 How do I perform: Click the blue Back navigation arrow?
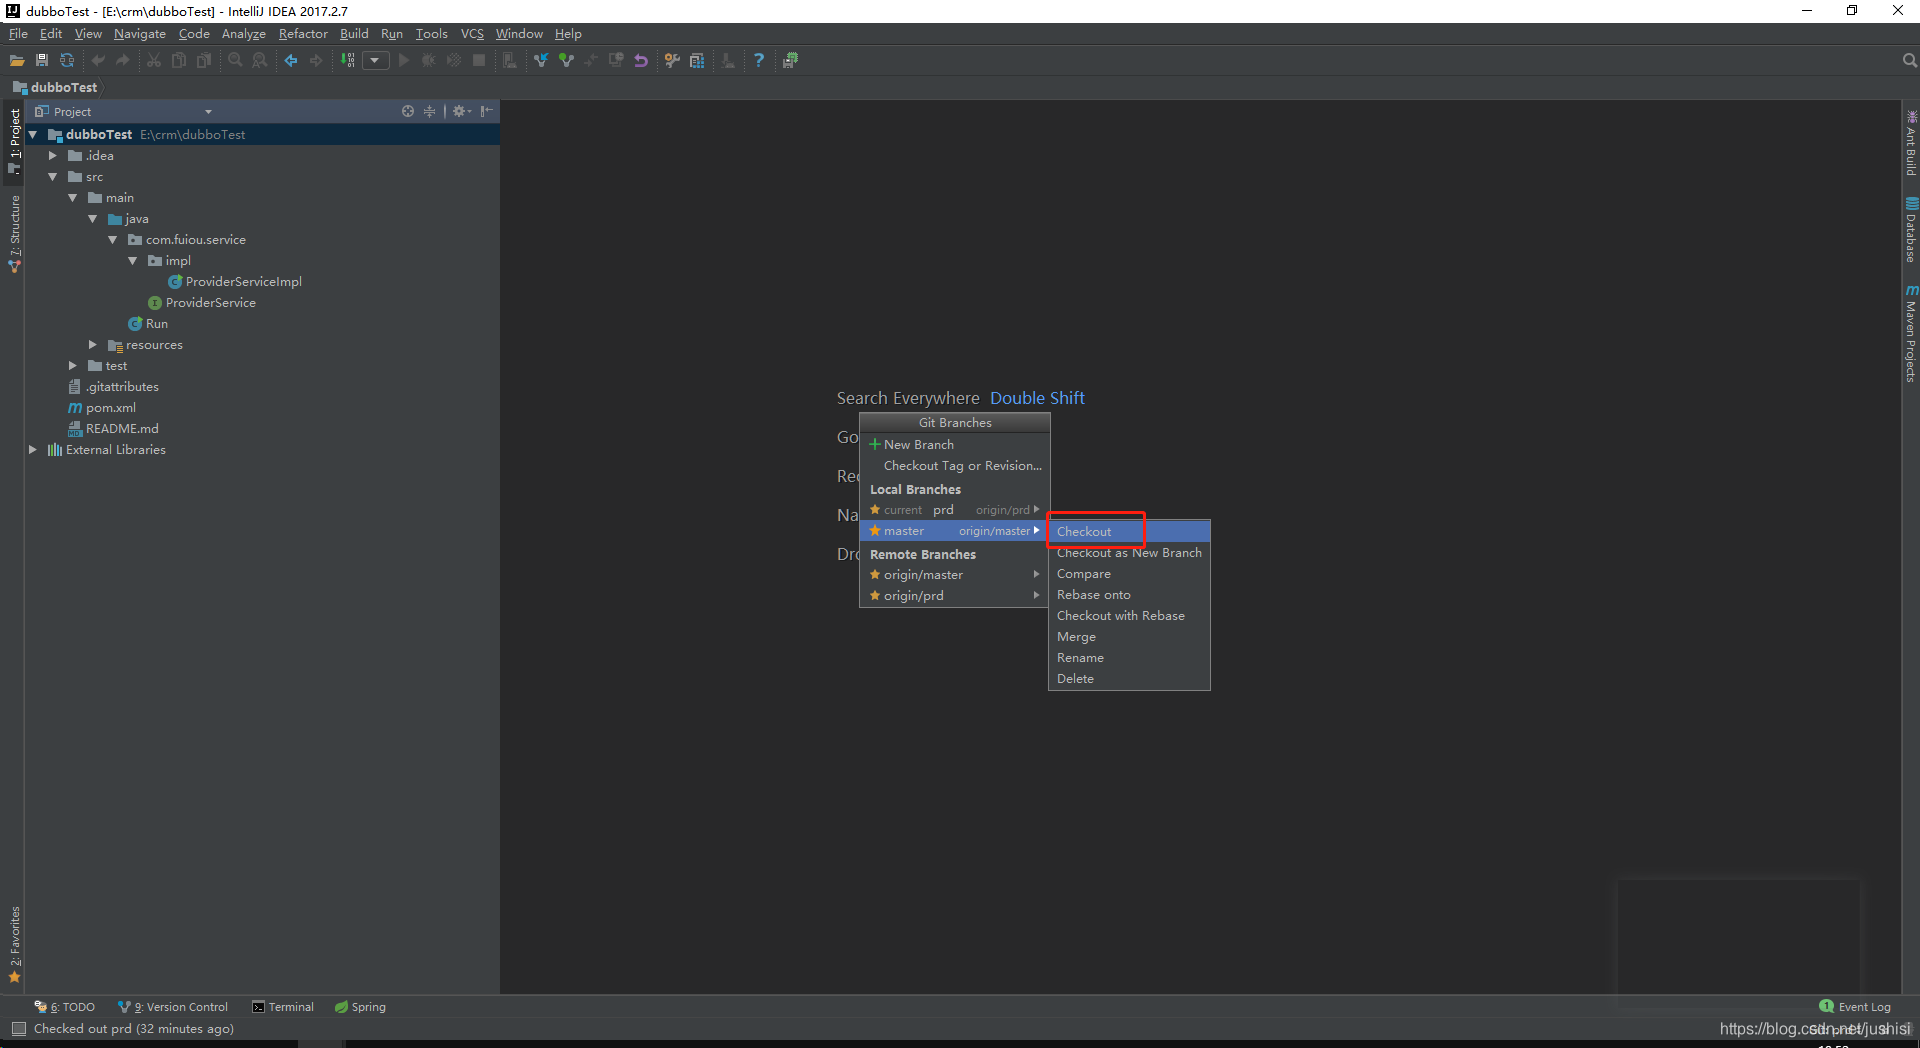[x=291, y=61]
